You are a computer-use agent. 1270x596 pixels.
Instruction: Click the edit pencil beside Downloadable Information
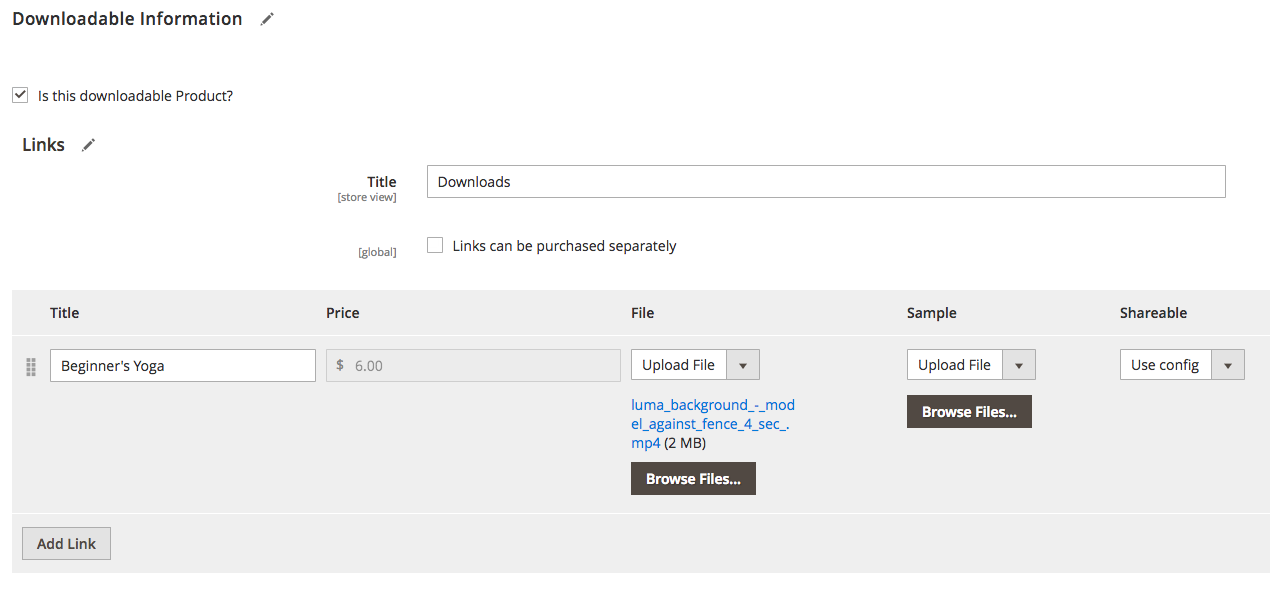point(266,17)
